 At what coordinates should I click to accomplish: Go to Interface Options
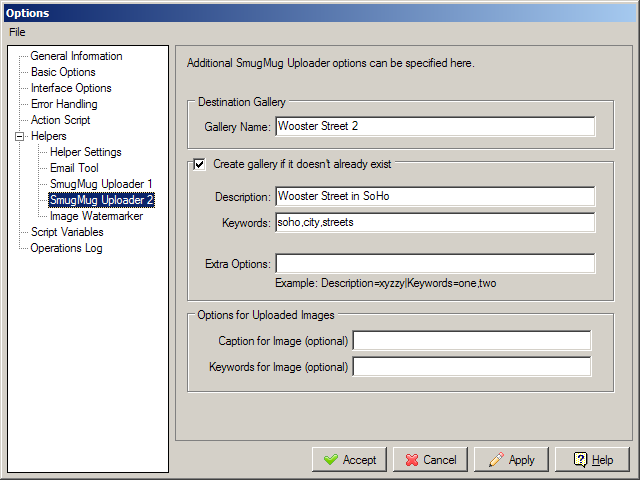pyautogui.click(x=71, y=88)
